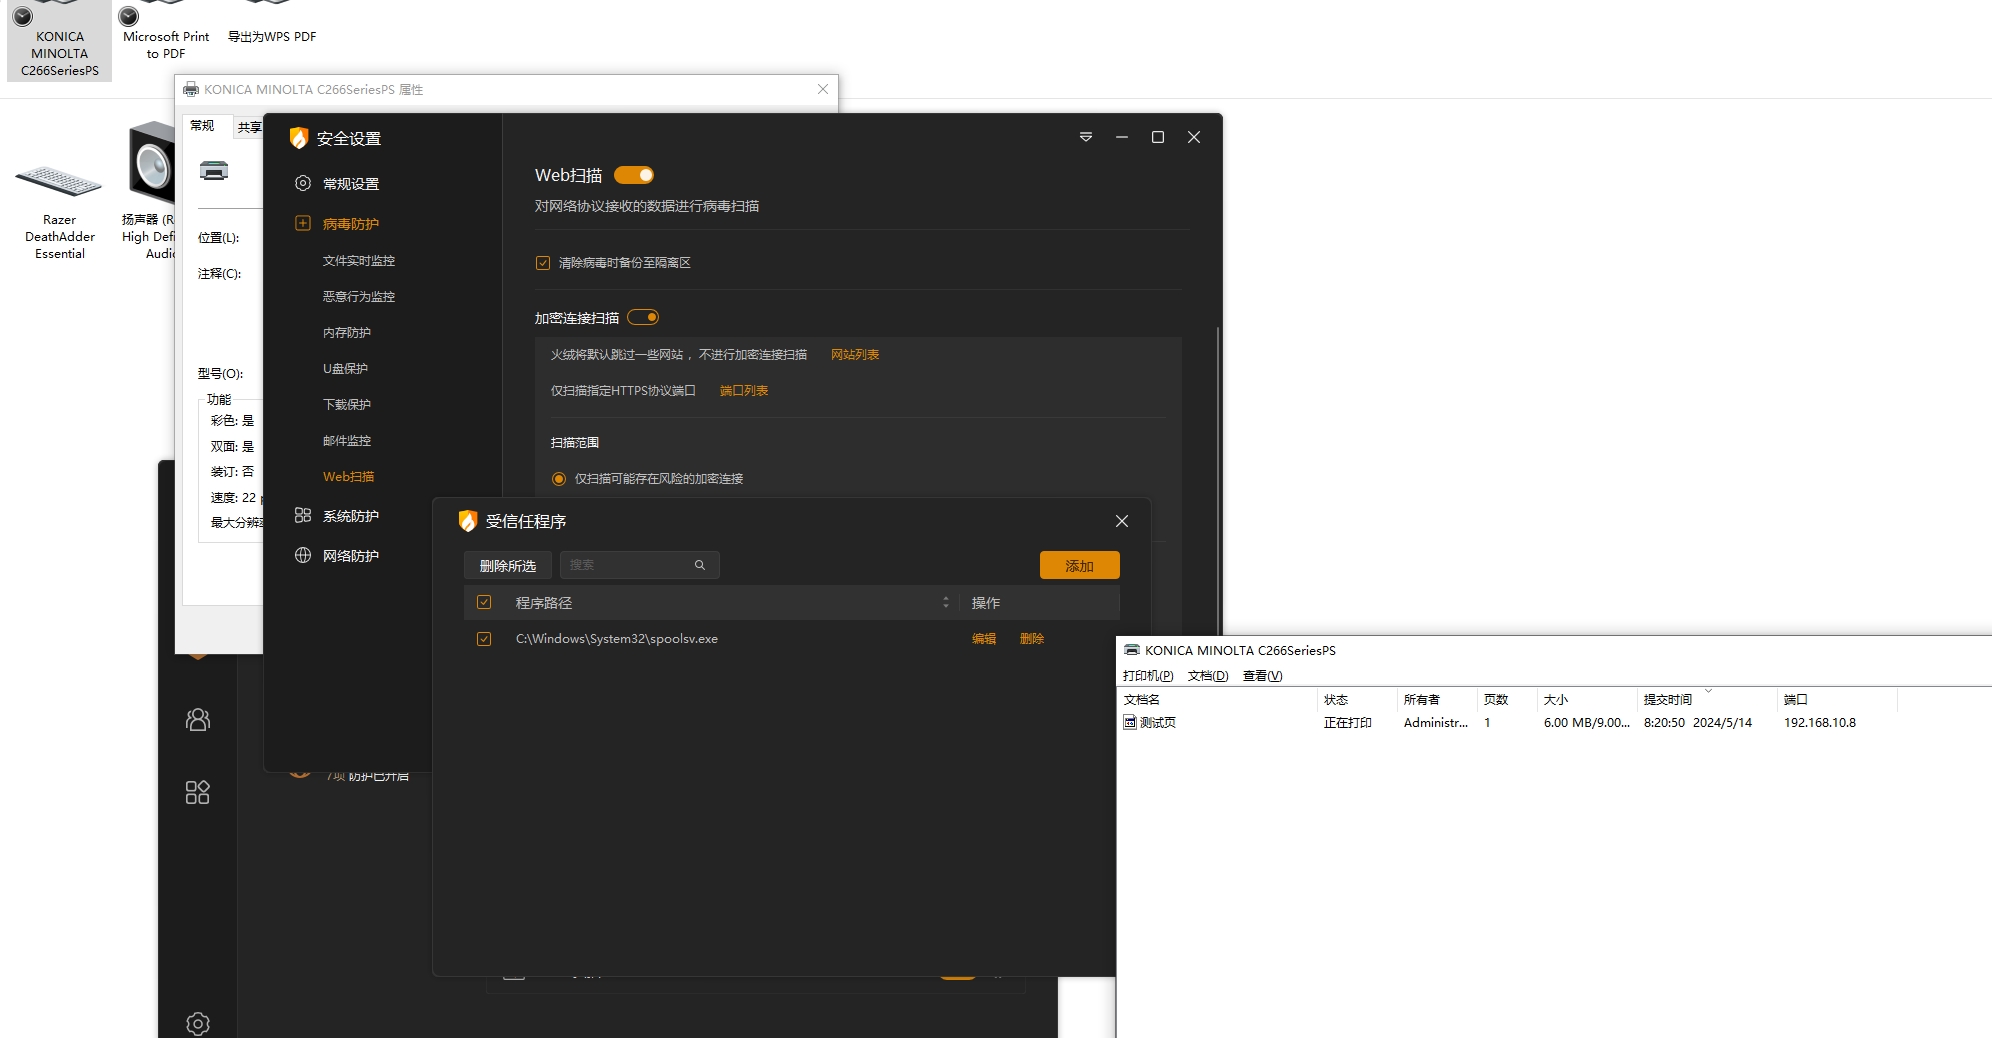Viewport: 1992px width, 1038px height.
Task: Uncheck the spoolsv.exe row checkbox
Action: point(484,639)
